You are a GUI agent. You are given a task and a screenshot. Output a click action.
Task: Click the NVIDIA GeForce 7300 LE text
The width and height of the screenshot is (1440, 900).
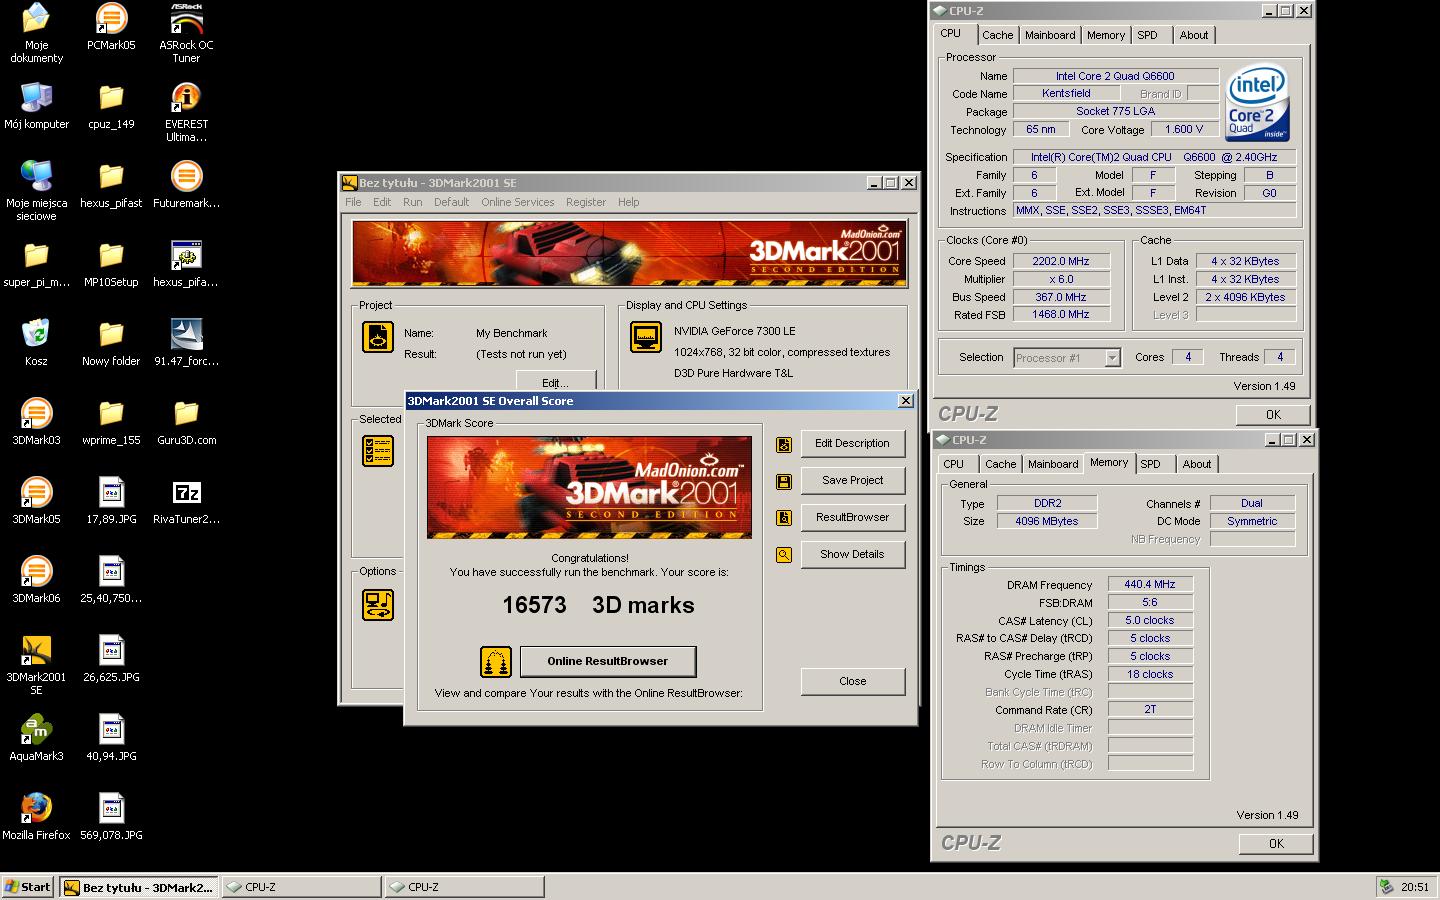[735, 331]
